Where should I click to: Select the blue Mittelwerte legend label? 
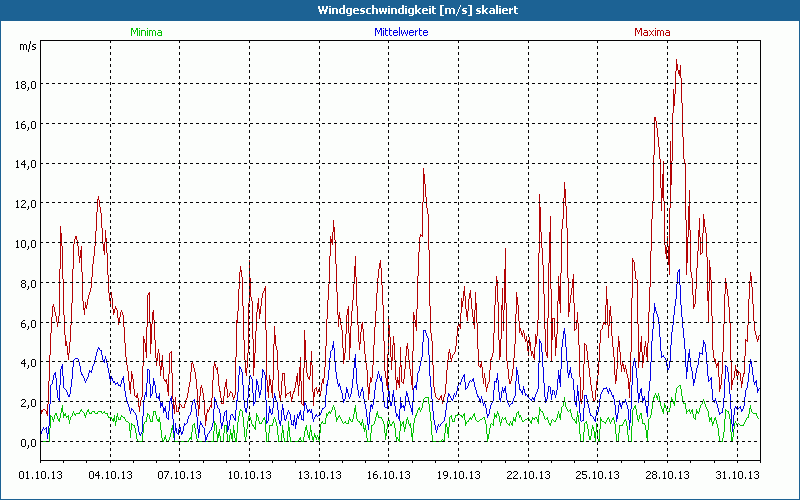click(x=401, y=32)
